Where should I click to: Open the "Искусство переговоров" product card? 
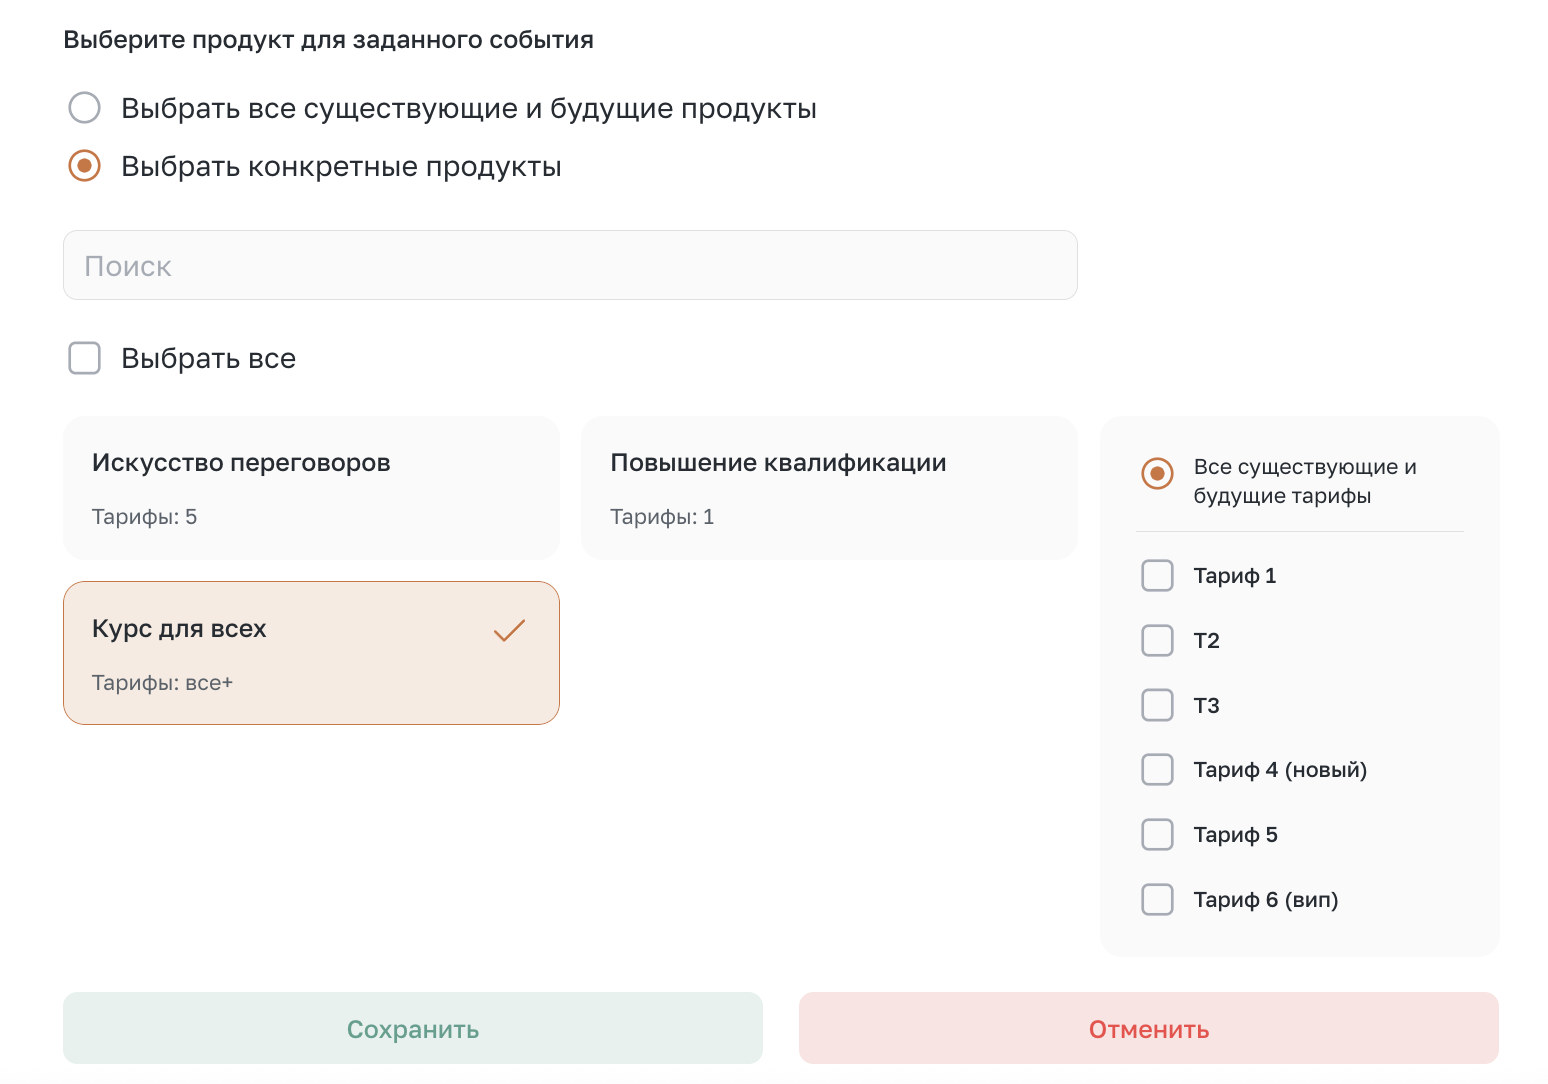point(311,488)
